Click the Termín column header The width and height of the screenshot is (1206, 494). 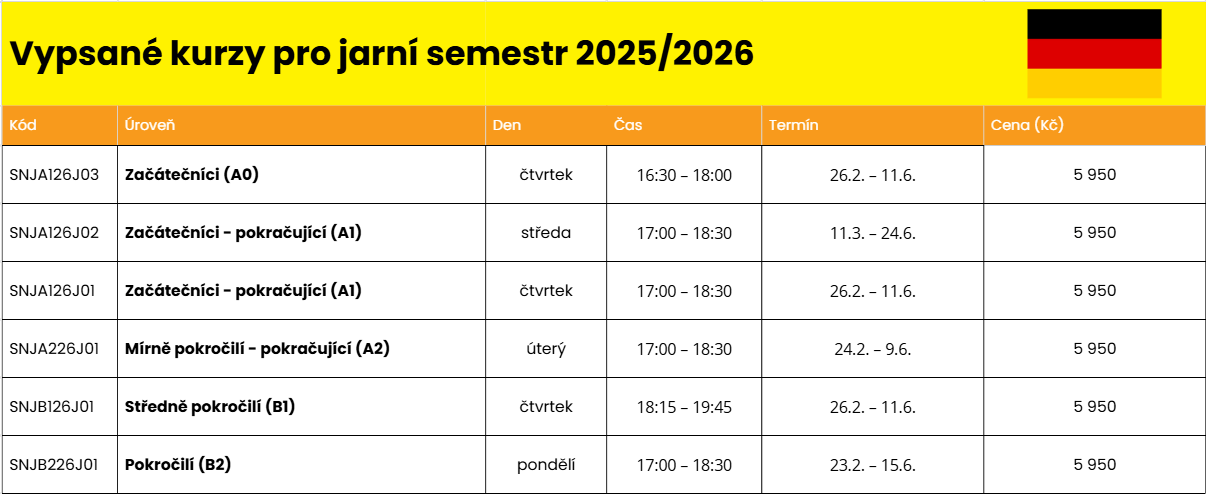tap(794, 125)
